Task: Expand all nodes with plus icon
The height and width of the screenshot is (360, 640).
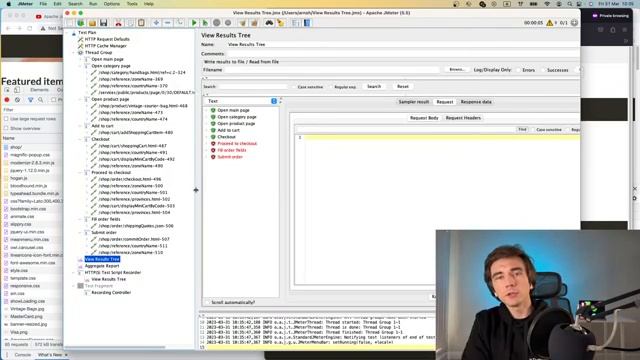Action: 156,23
